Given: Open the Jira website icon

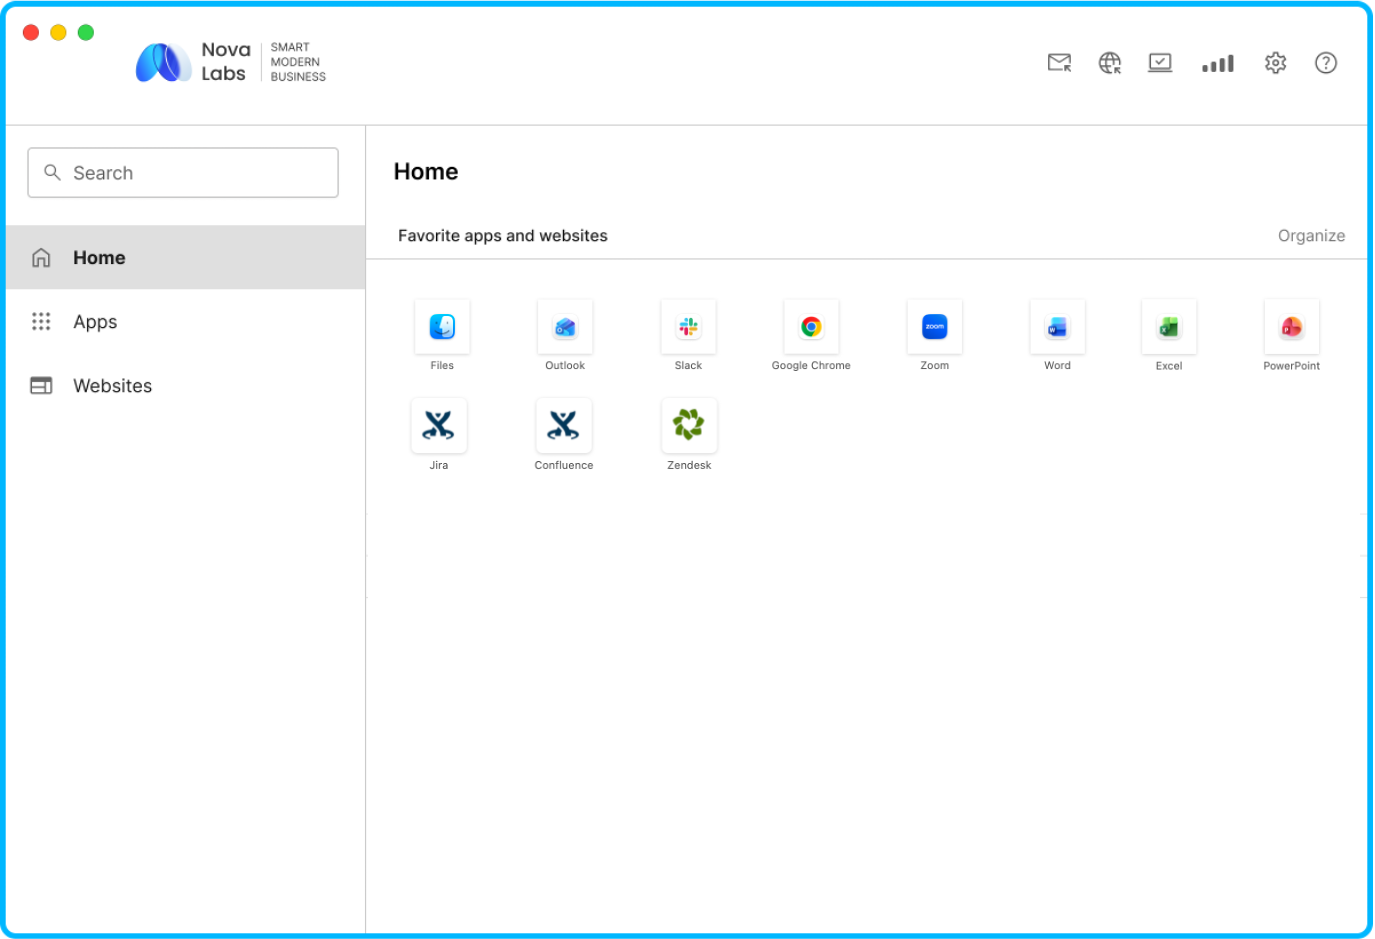Looking at the screenshot, I should coord(439,425).
